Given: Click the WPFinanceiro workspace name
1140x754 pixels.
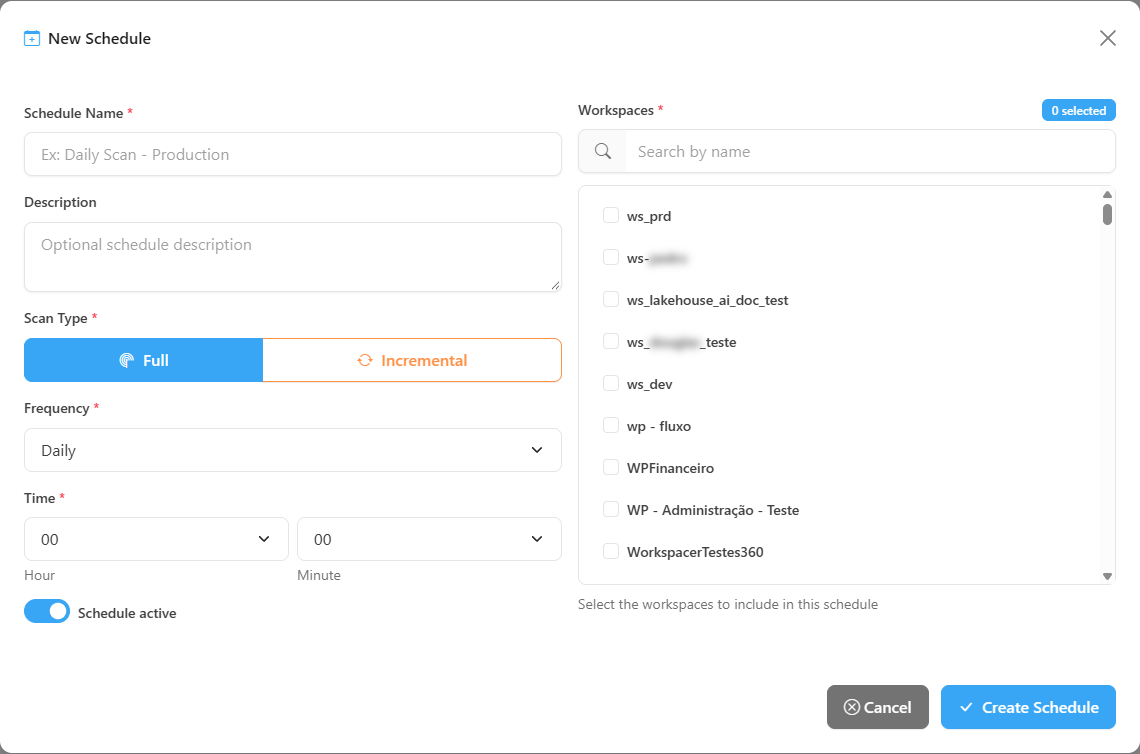Looking at the screenshot, I should [670, 468].
